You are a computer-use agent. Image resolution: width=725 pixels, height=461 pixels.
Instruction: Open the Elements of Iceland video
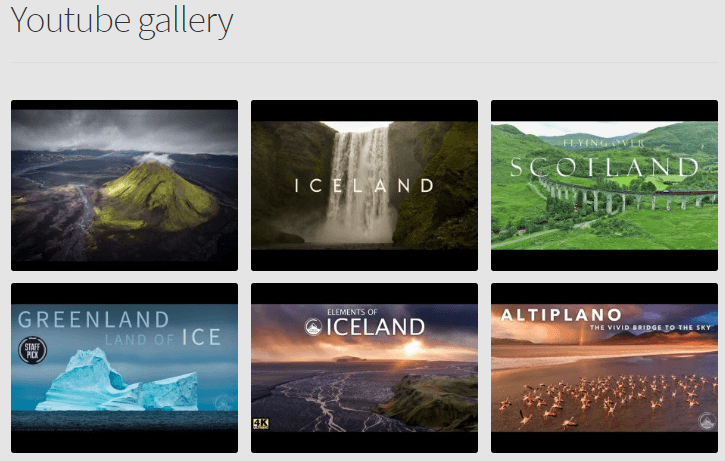tap(364, 368)
